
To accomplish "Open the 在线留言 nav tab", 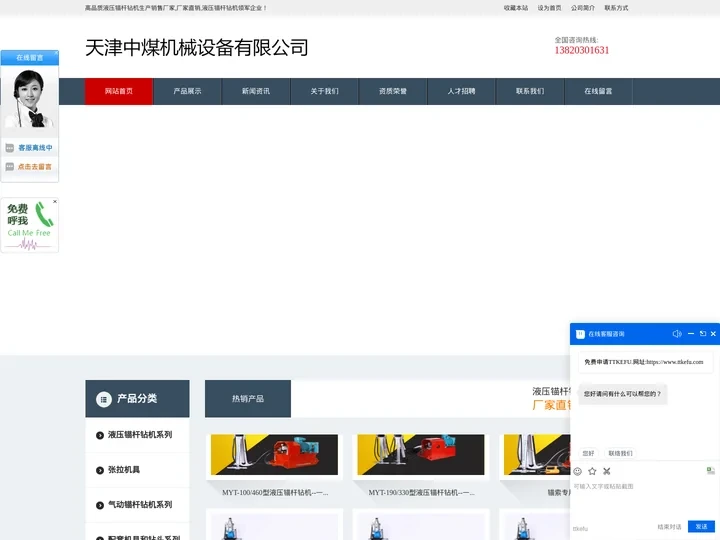I will (598, 91).
